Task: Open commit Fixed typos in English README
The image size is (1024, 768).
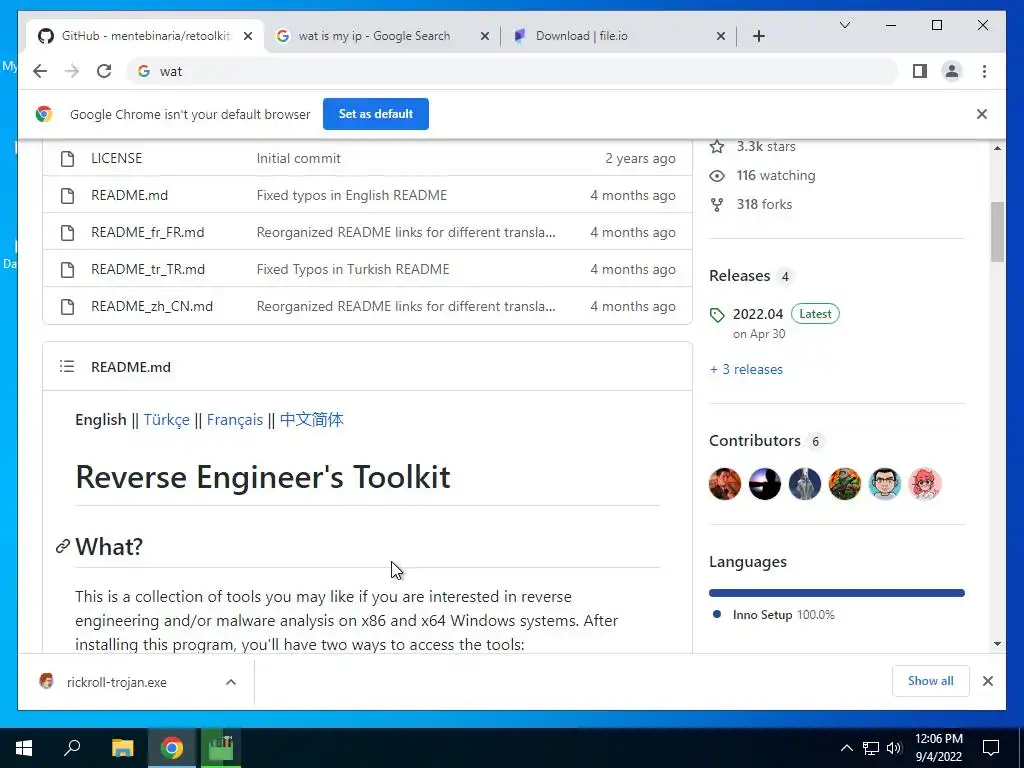Action: coord(351,195)
